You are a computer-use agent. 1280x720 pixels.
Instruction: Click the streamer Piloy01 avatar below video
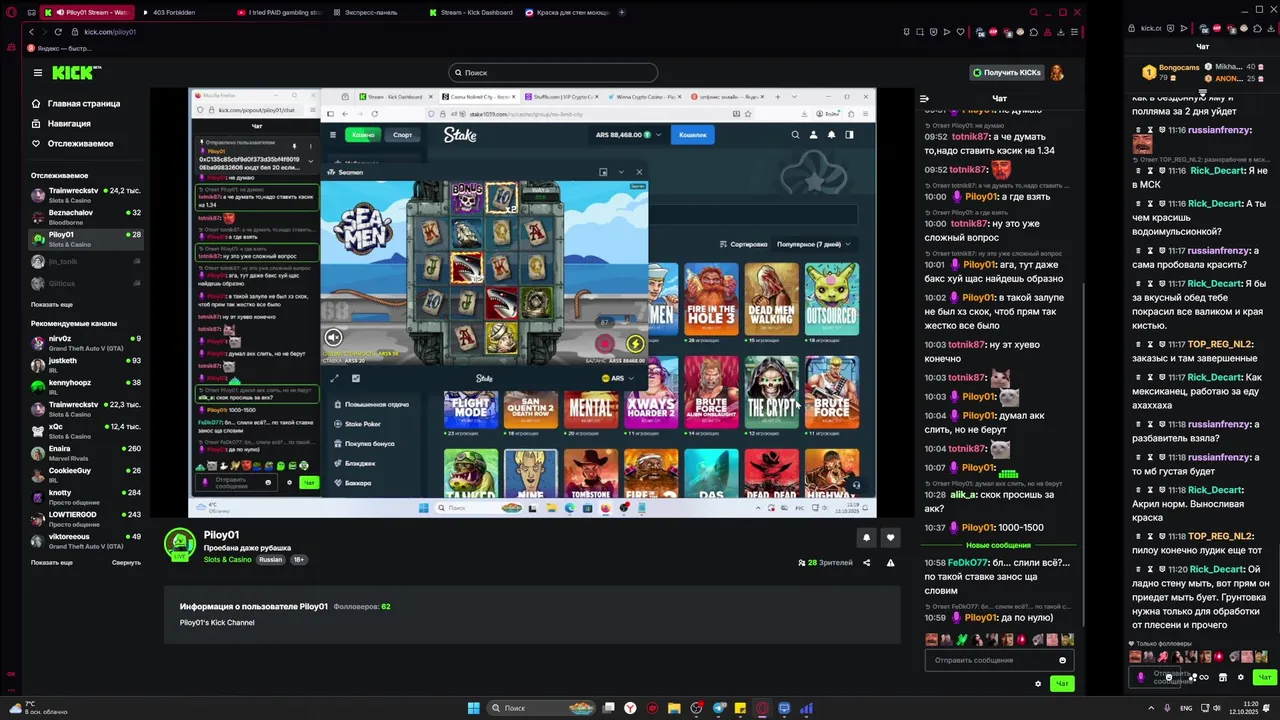click(180, 544)
